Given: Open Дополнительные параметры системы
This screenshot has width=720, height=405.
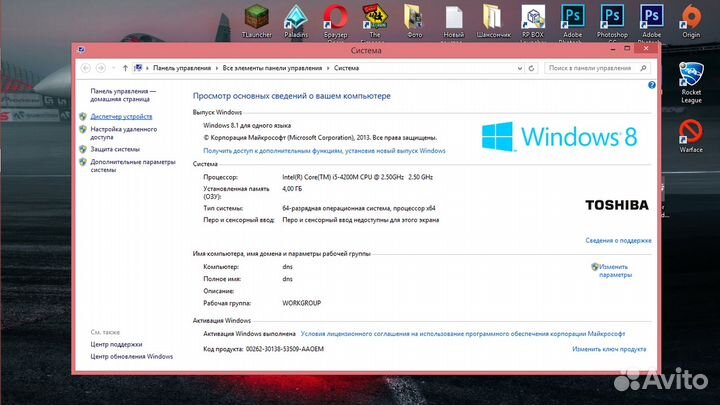Looking at the screenshot, I should pyautogui.click(x=133, y=166).
